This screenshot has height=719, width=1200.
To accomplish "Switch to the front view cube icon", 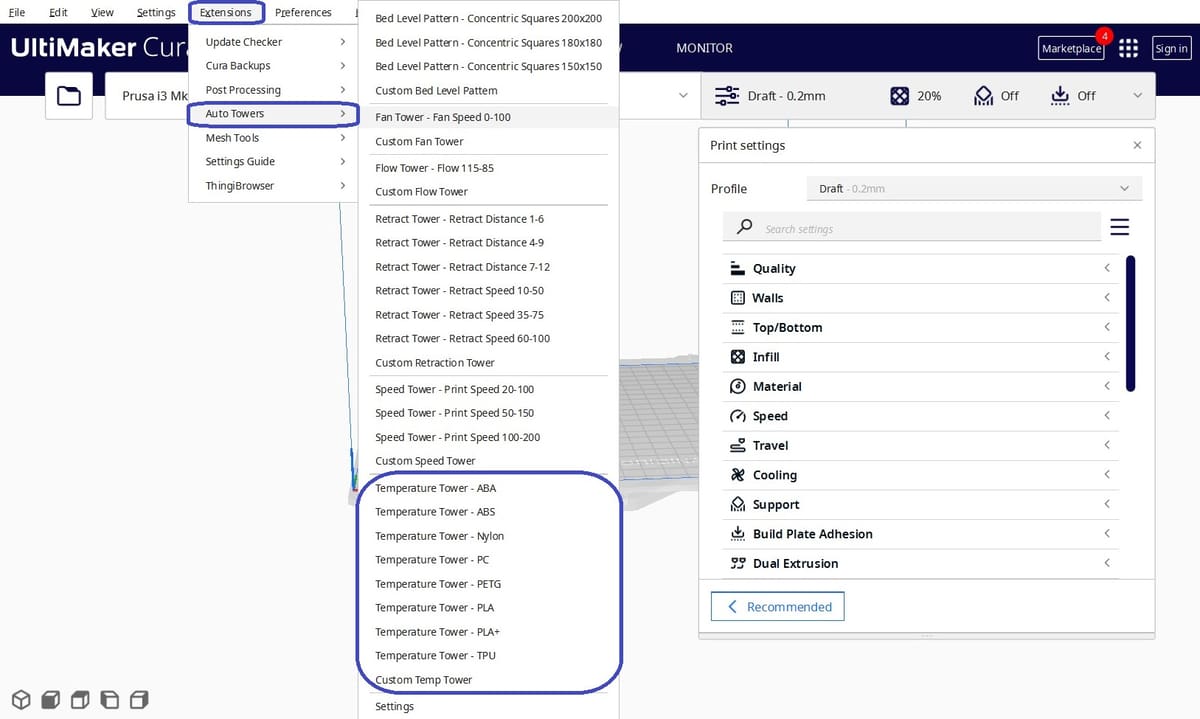I will [51, 698].
